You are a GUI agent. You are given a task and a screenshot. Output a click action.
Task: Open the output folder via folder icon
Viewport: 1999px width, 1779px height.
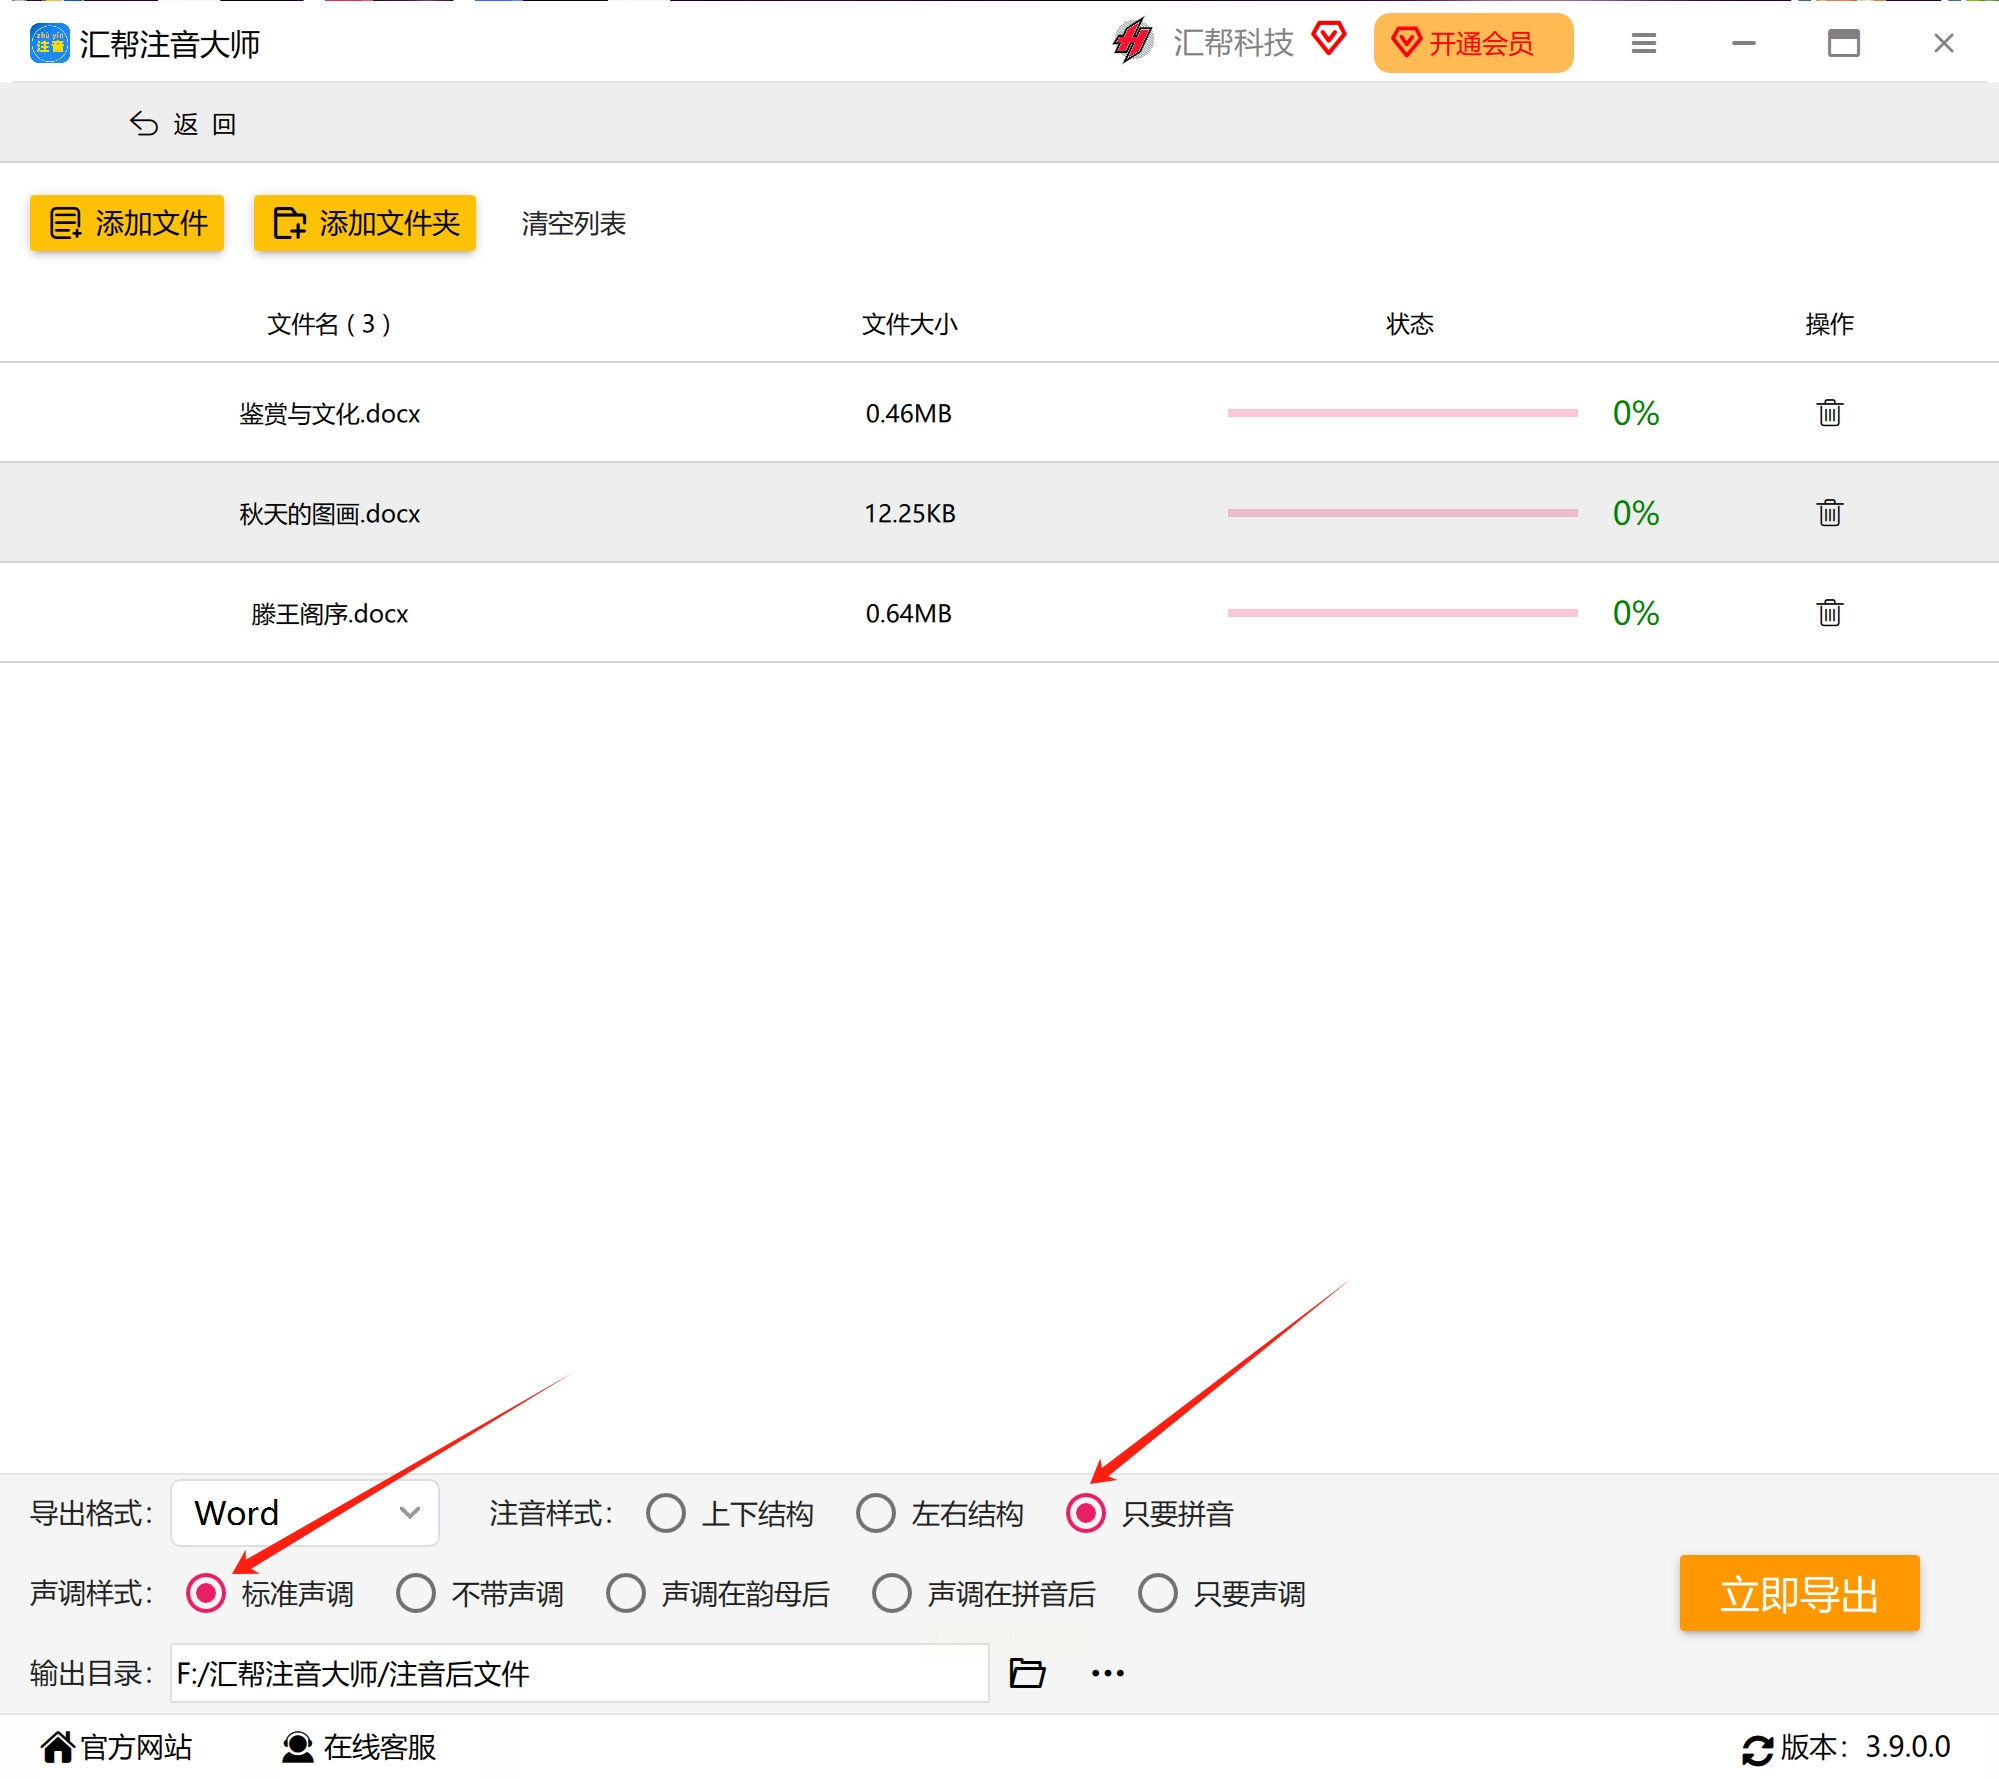tap(1027, 1672)
